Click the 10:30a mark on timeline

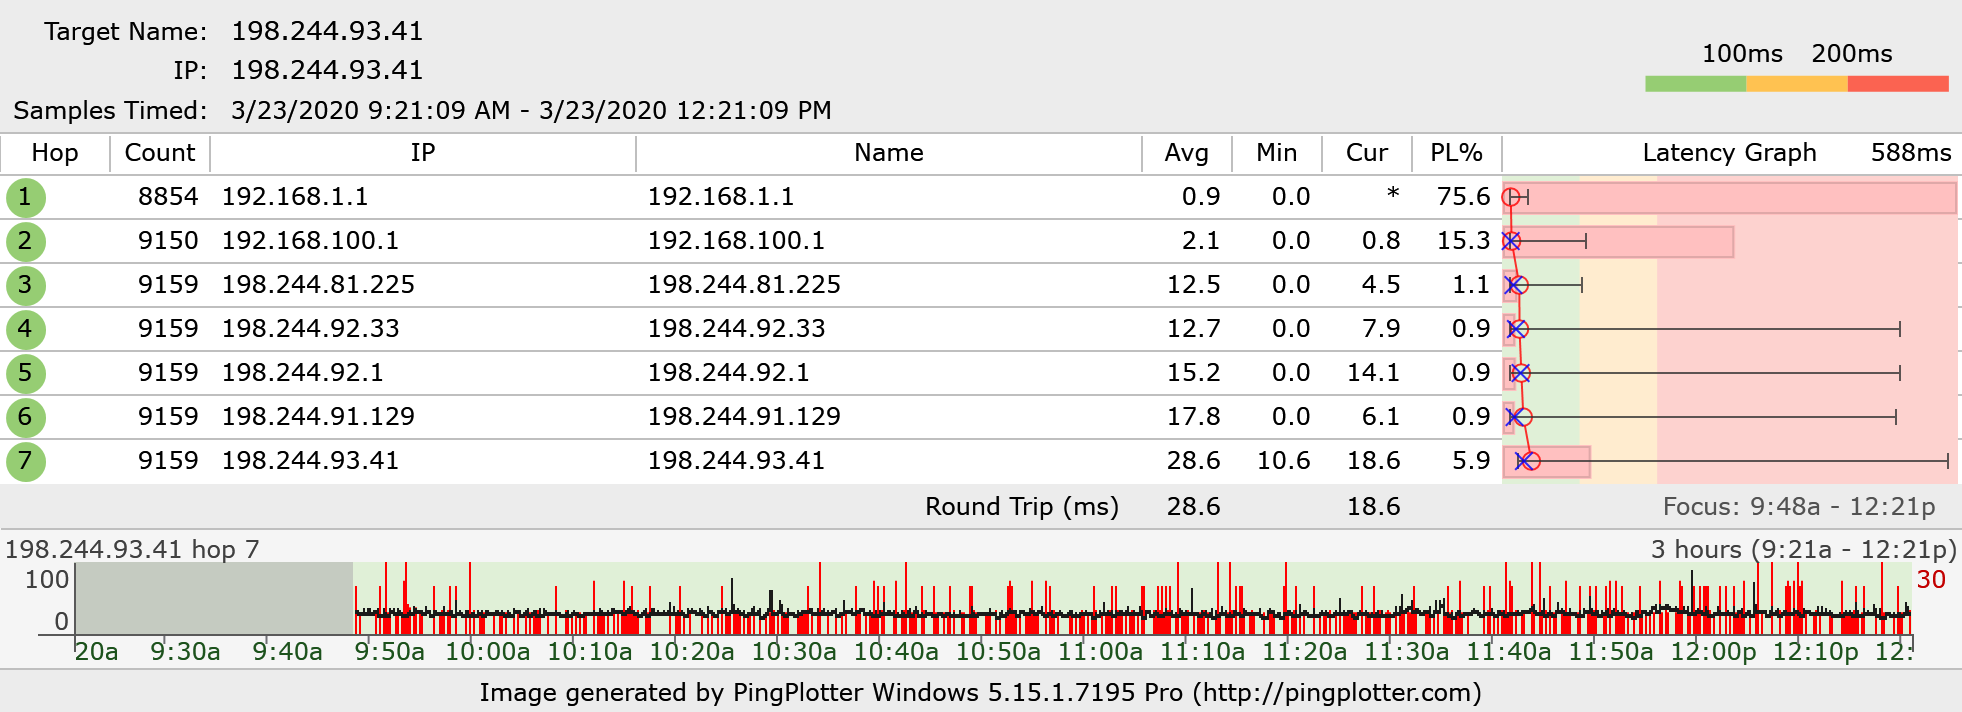[x=794, y=652]
